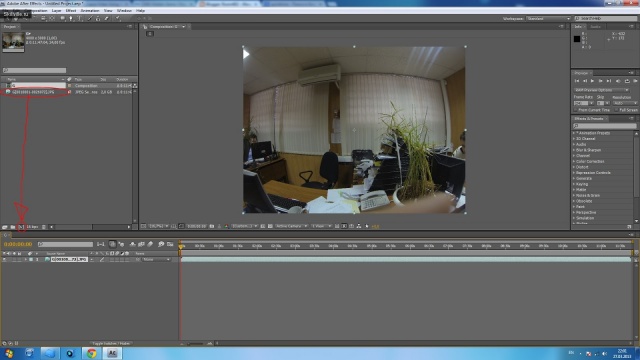The width and height of the screenshot is (640, 360).
Task: Click the Create New Composition icon
Action: click(21, 227)
